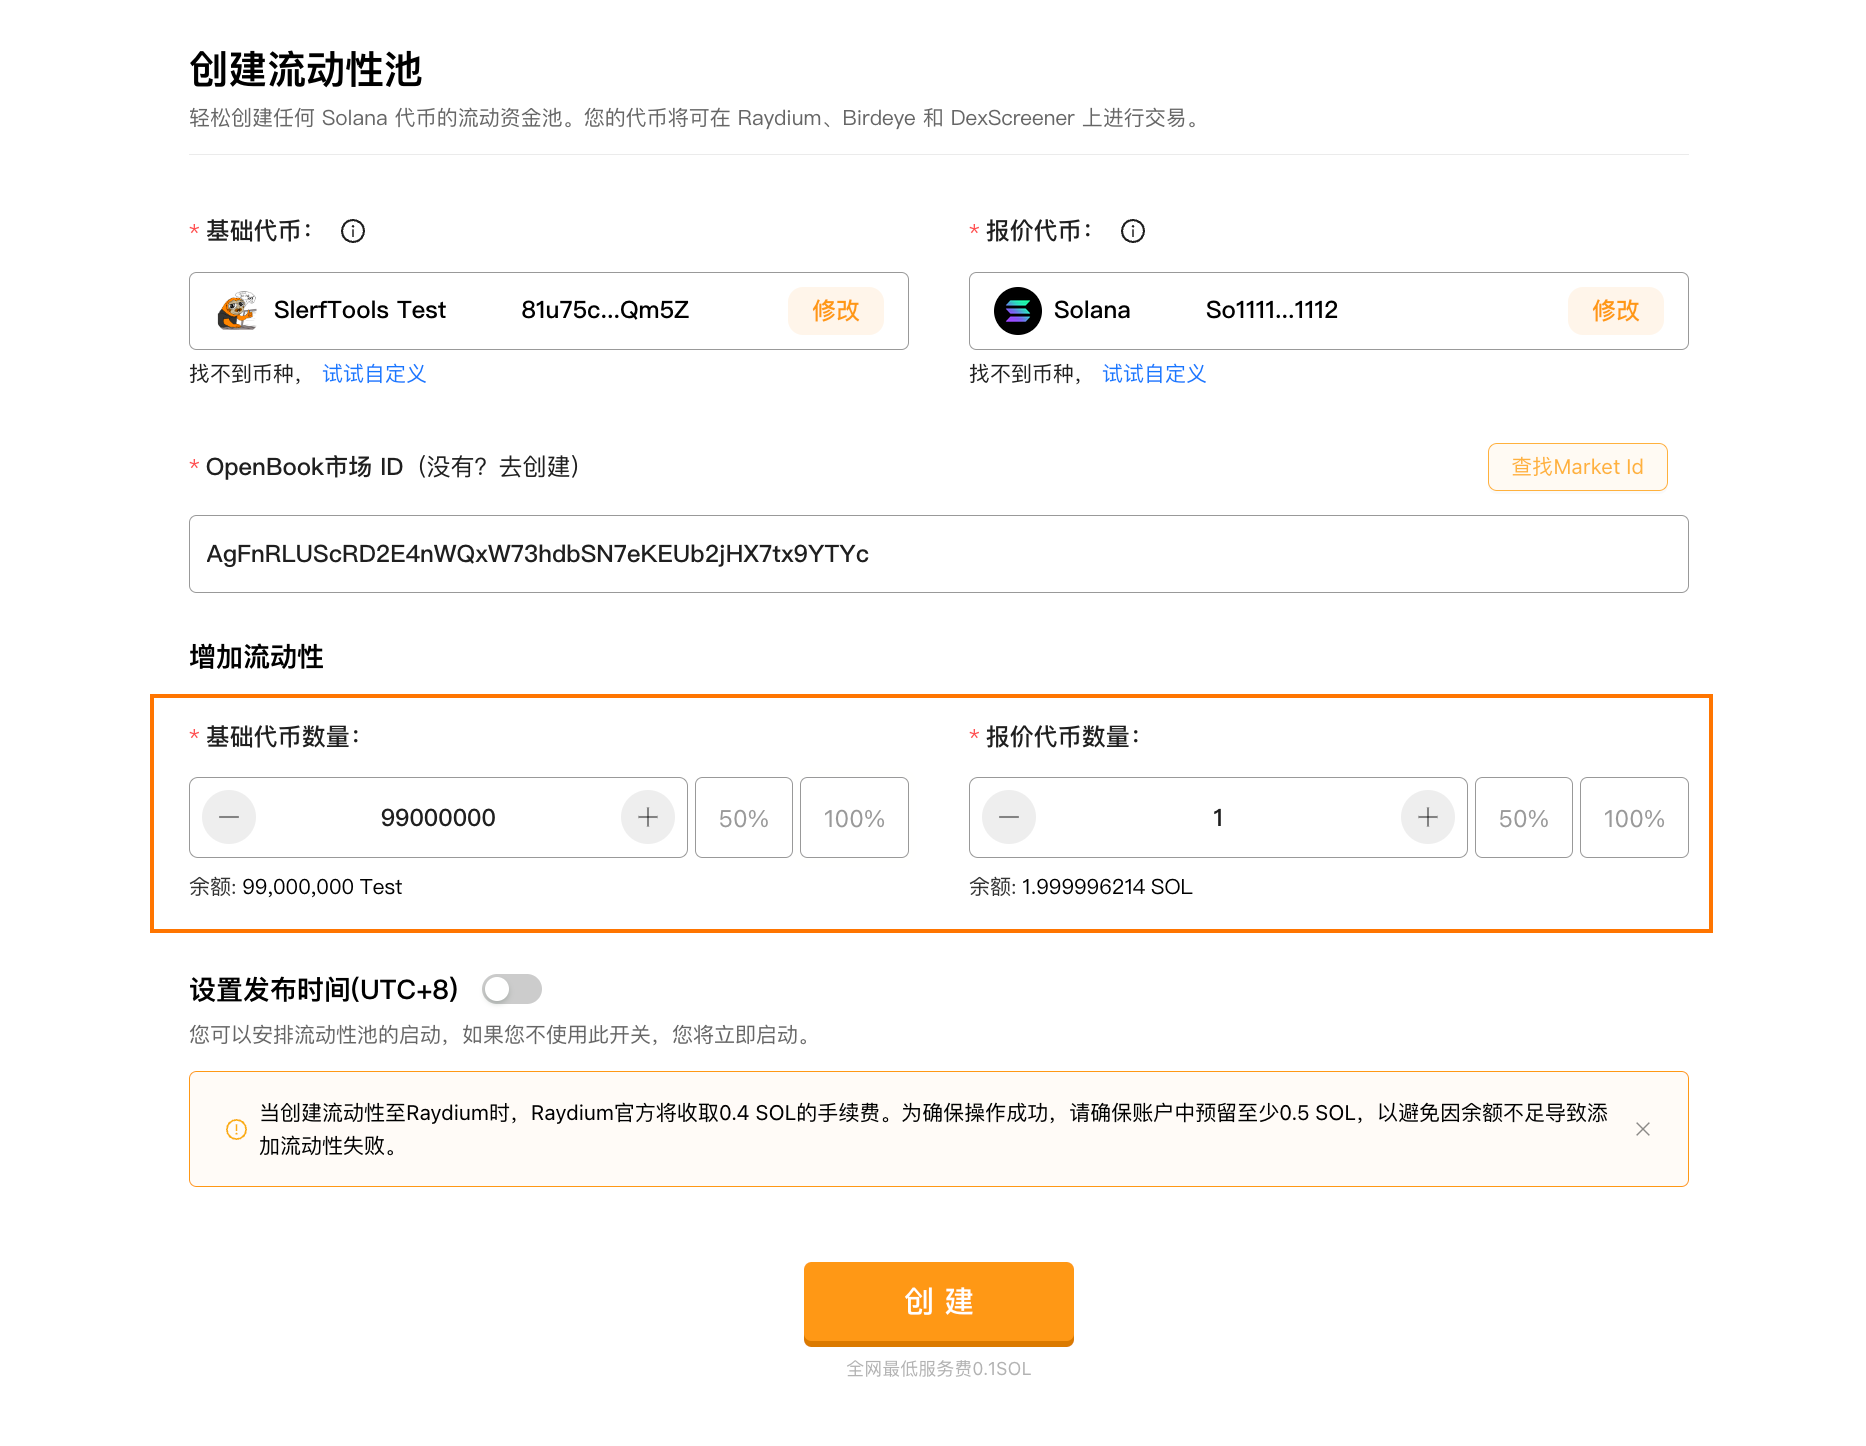The image size is (1866, 1446).
Task: Dismiss the Raydium fee warning notice
Action: pyautogui.click(x=1642, y=1129)
